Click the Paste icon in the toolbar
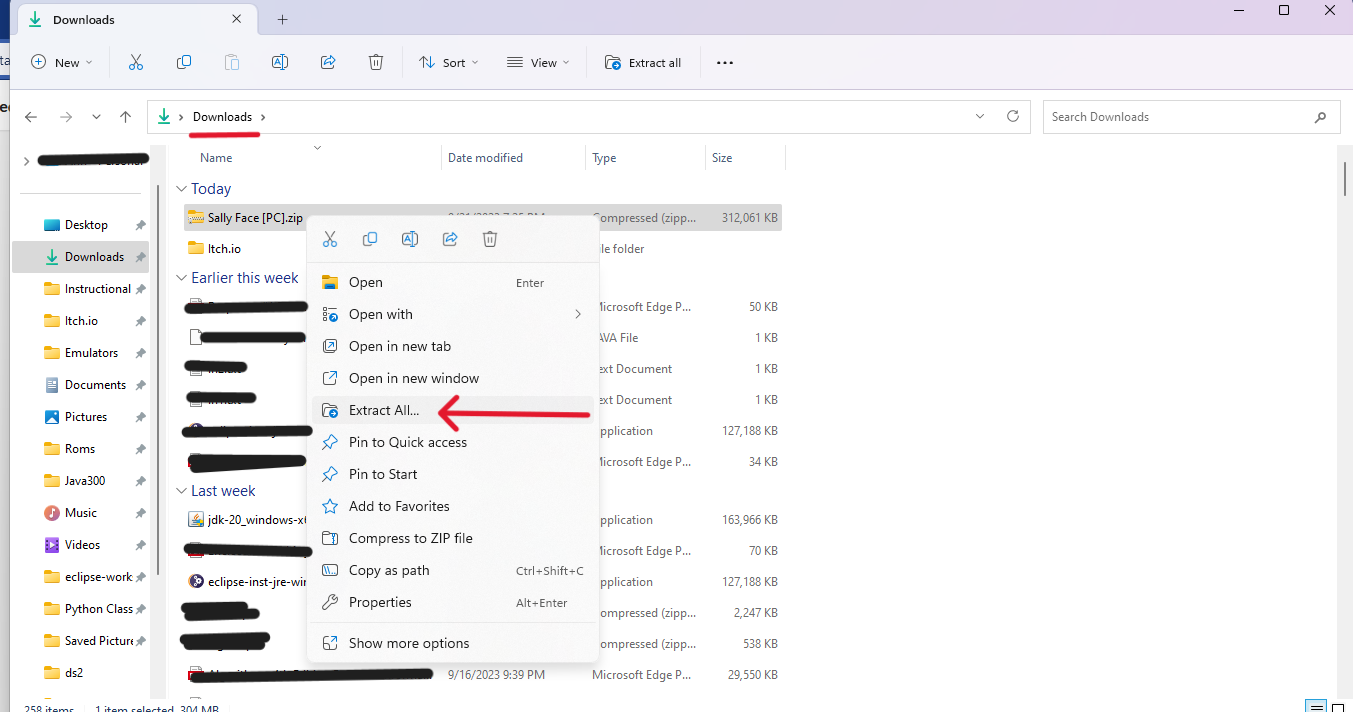This screenshot has width=1353, height=712. point(232,62)
